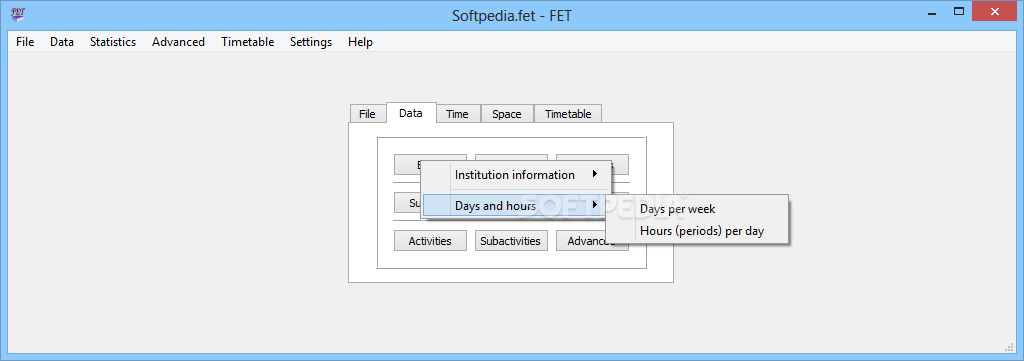Switch to the Space tab
Screen dimensions: 1024x361
[x=507, y=114]
